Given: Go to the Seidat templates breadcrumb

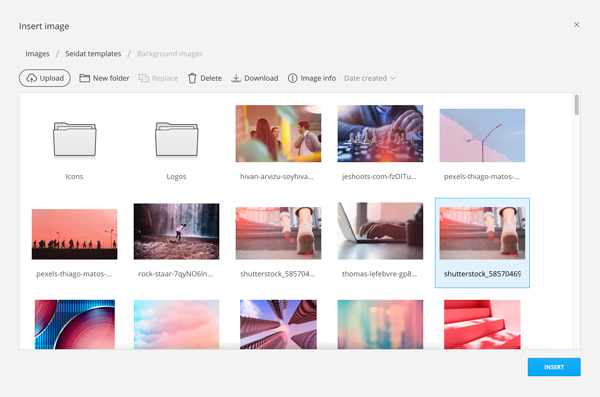Looking at the screenshot, I should tap(93, 54).
